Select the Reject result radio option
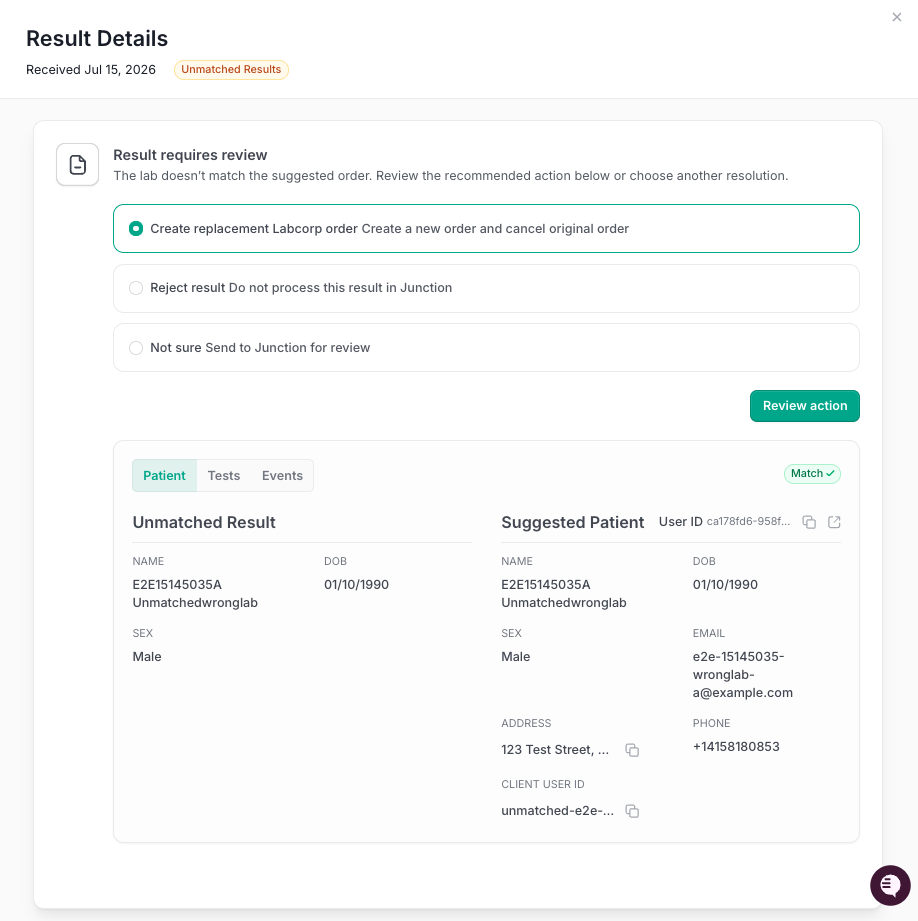918x921 pixels. 486,288
